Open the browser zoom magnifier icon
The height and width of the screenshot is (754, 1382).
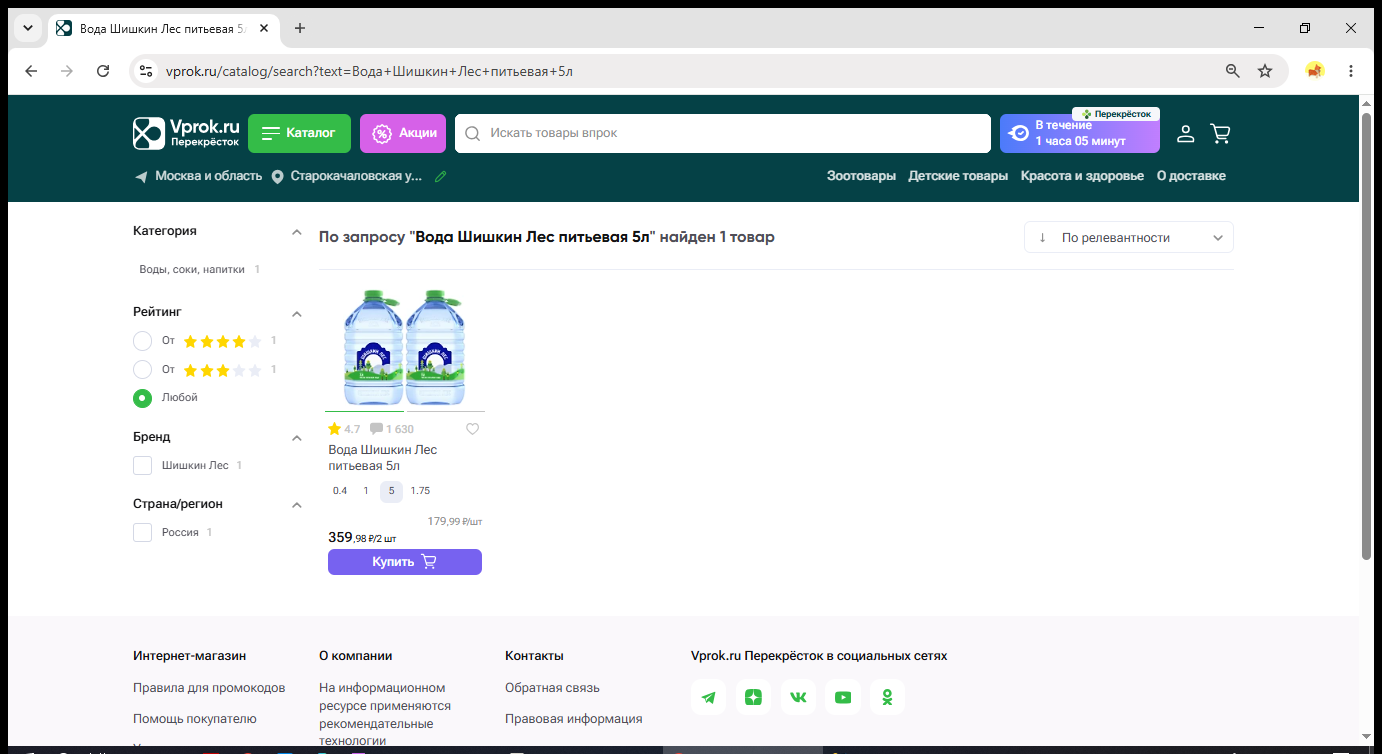pos(1233,71)
